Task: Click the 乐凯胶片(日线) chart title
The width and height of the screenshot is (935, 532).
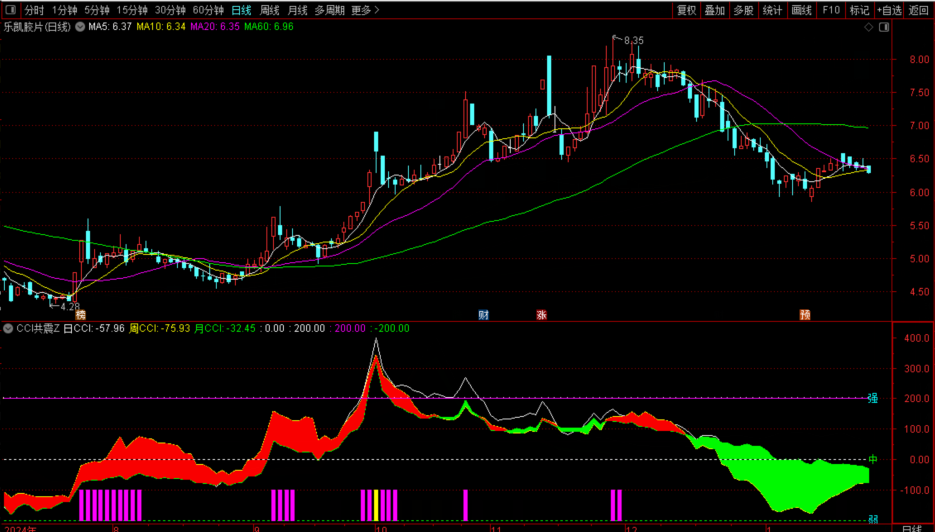Action: (x=37, y=27)
